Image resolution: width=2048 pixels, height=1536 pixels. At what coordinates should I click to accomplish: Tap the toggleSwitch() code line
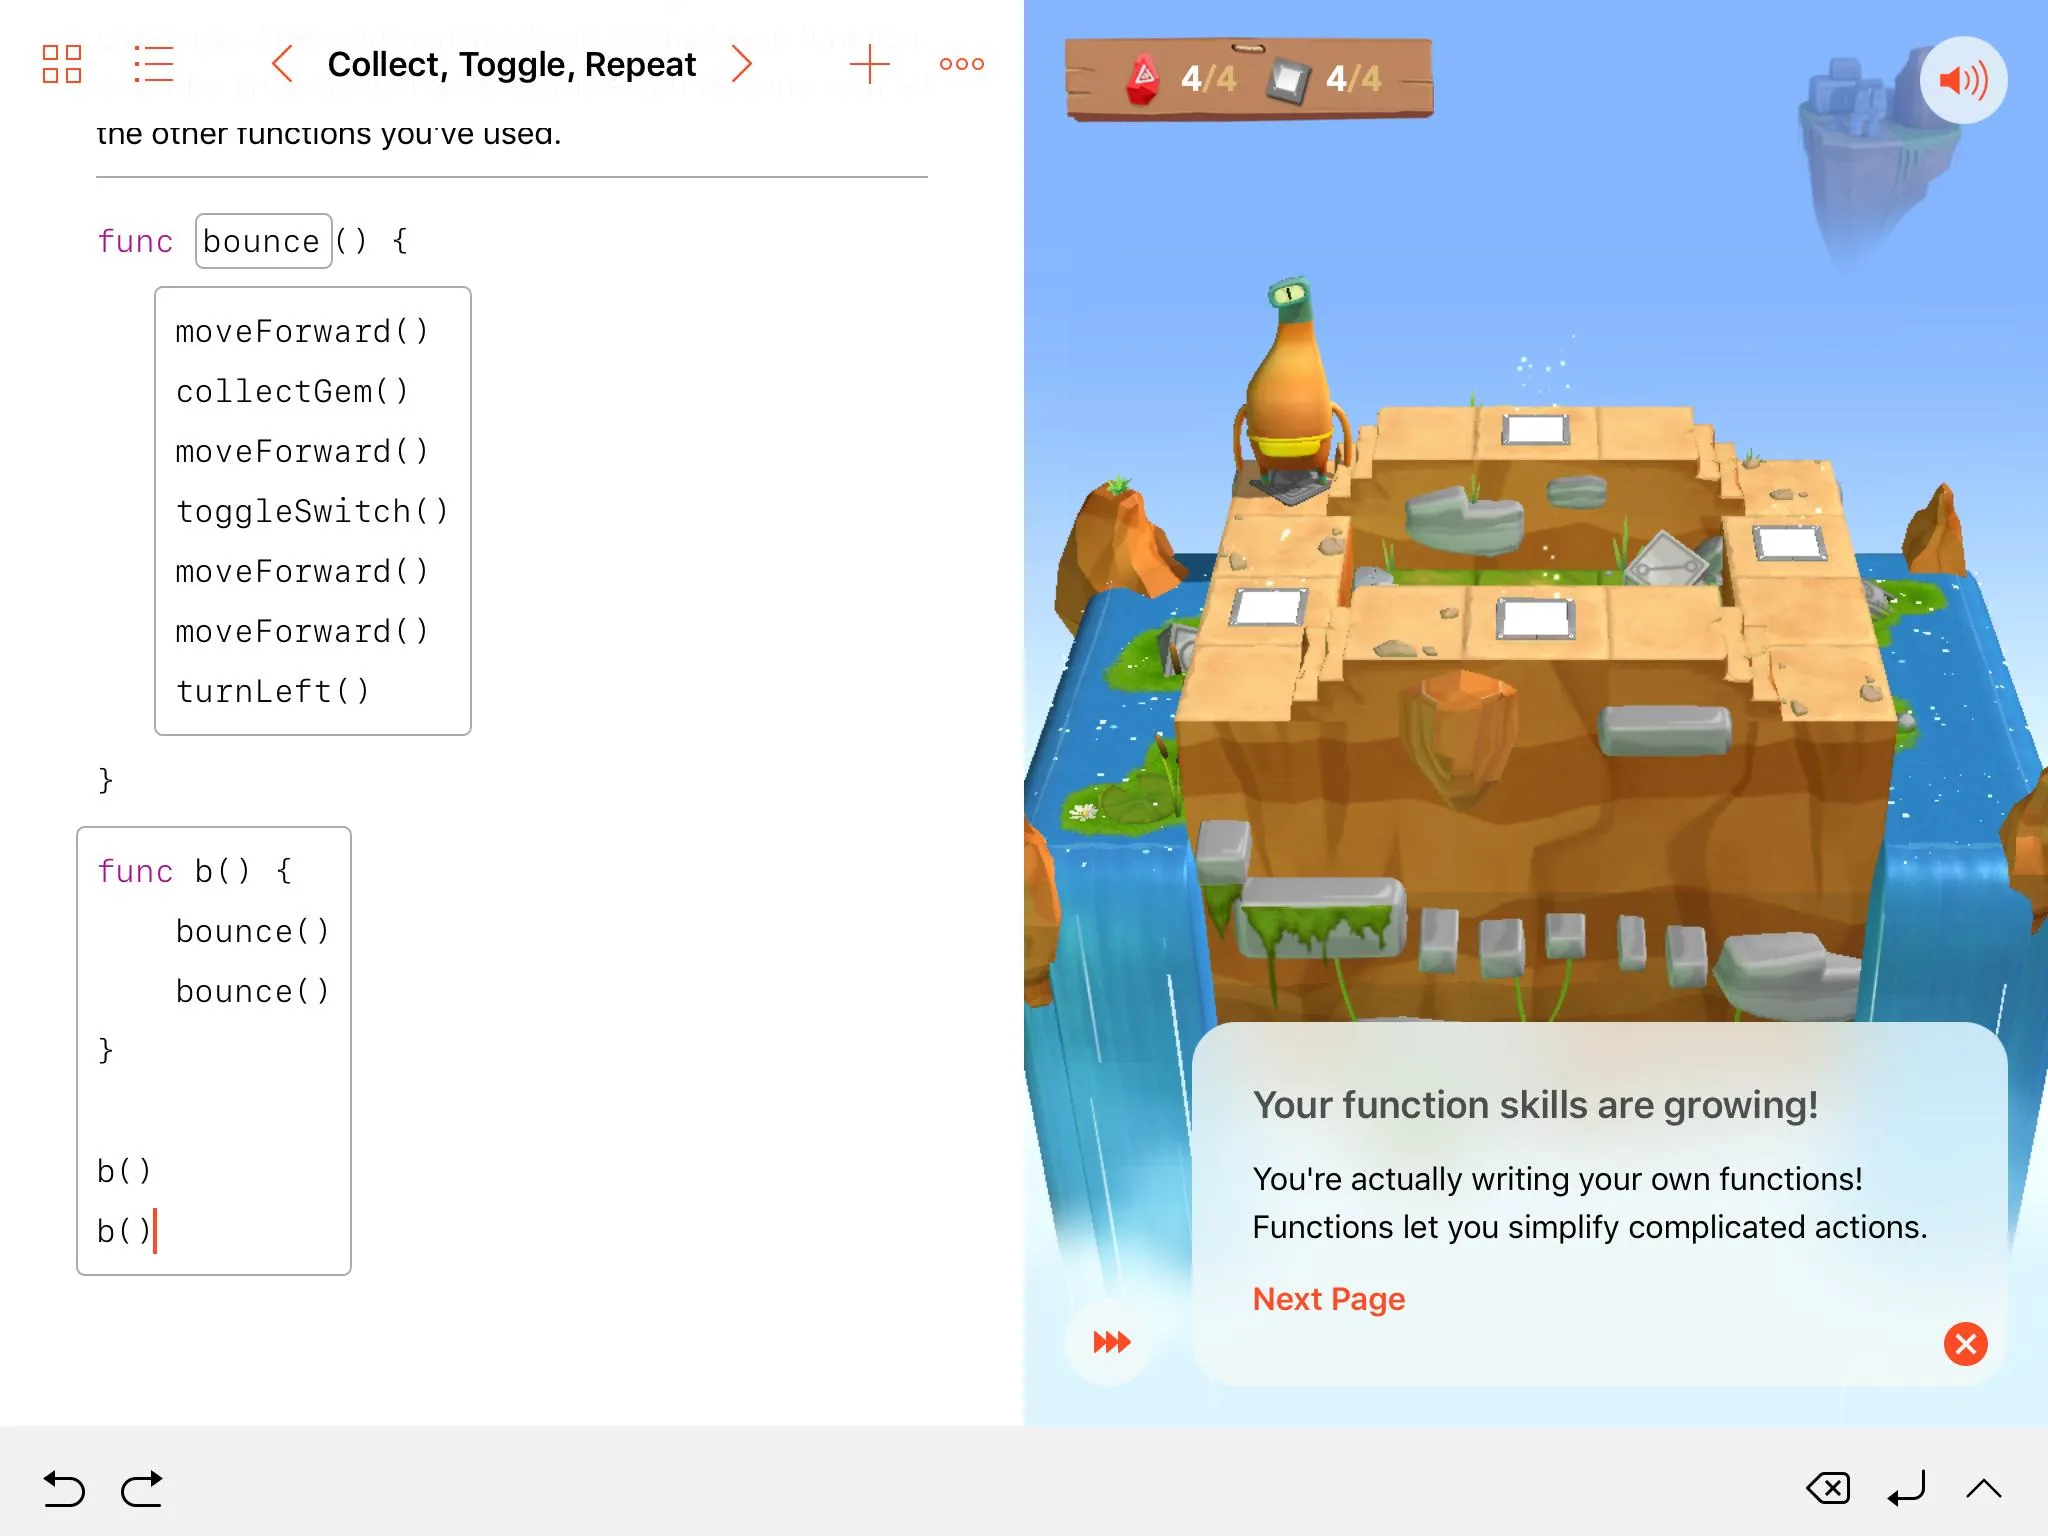[311, 511]
